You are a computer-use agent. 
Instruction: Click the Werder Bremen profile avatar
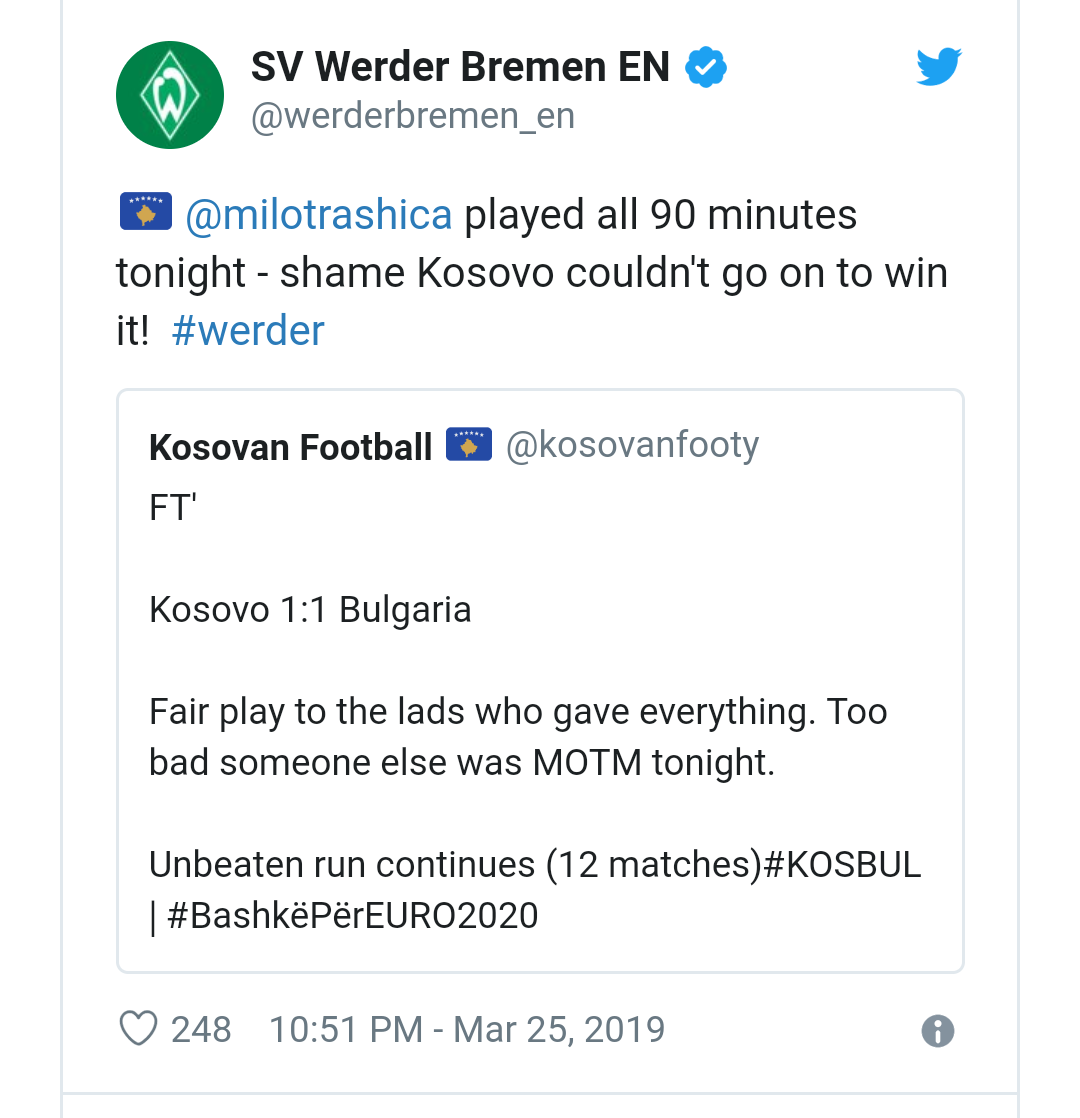click(170, 95)
